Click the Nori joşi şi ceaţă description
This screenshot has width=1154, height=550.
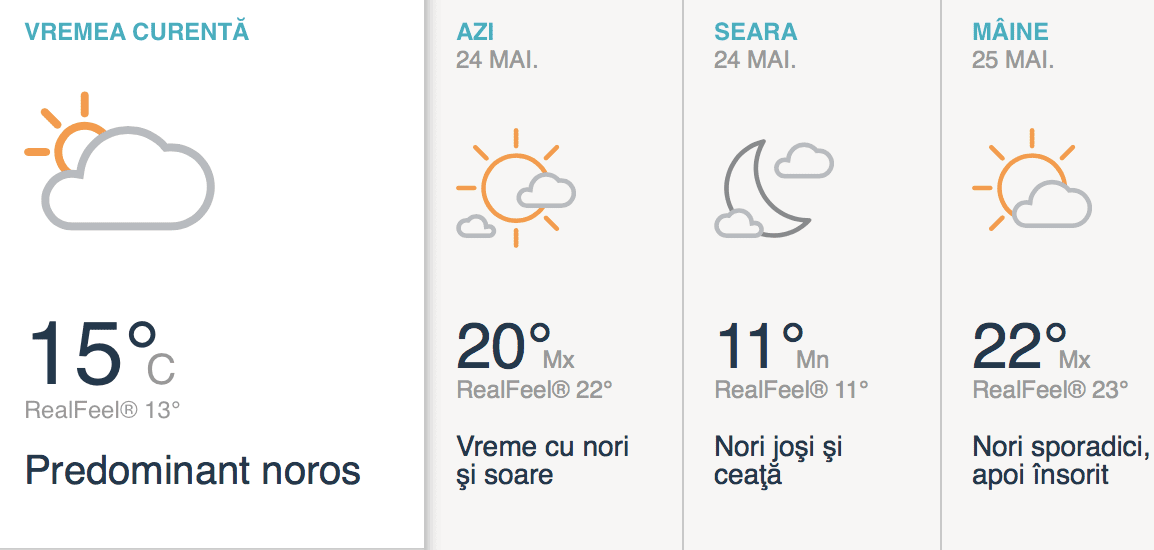click(x=778, y=459)
